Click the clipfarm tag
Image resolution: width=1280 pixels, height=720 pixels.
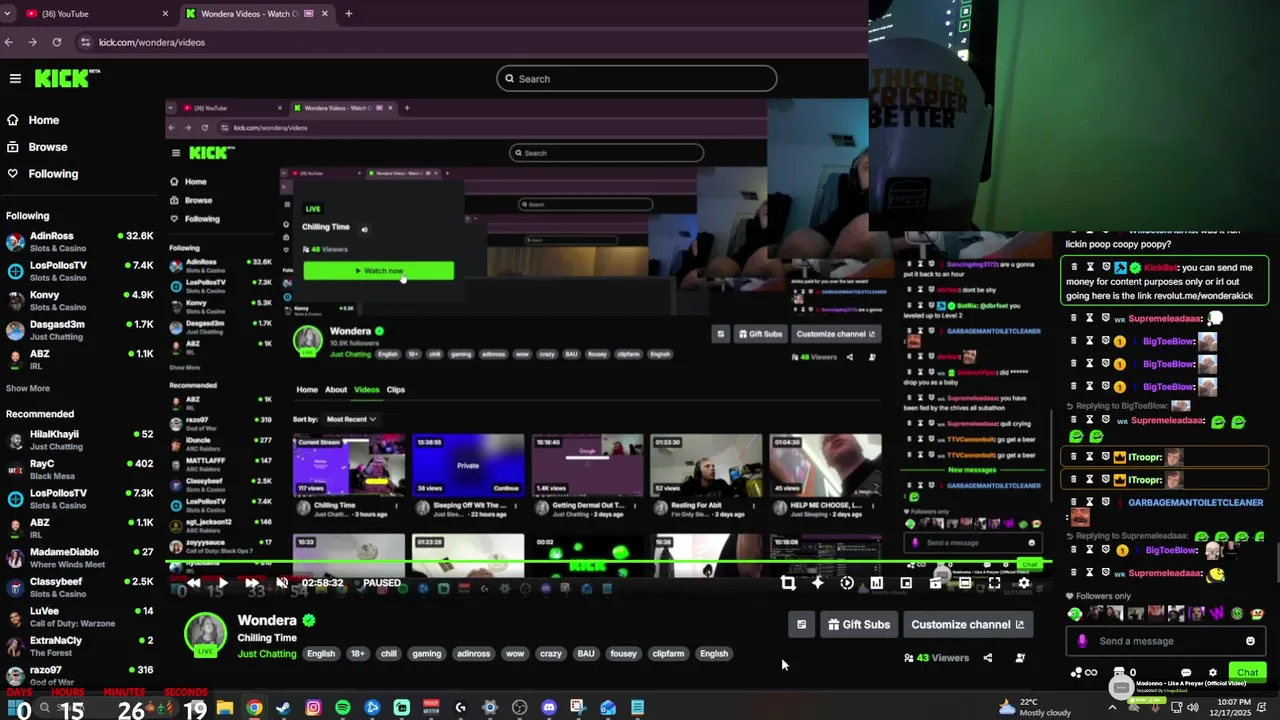point(668,654)
